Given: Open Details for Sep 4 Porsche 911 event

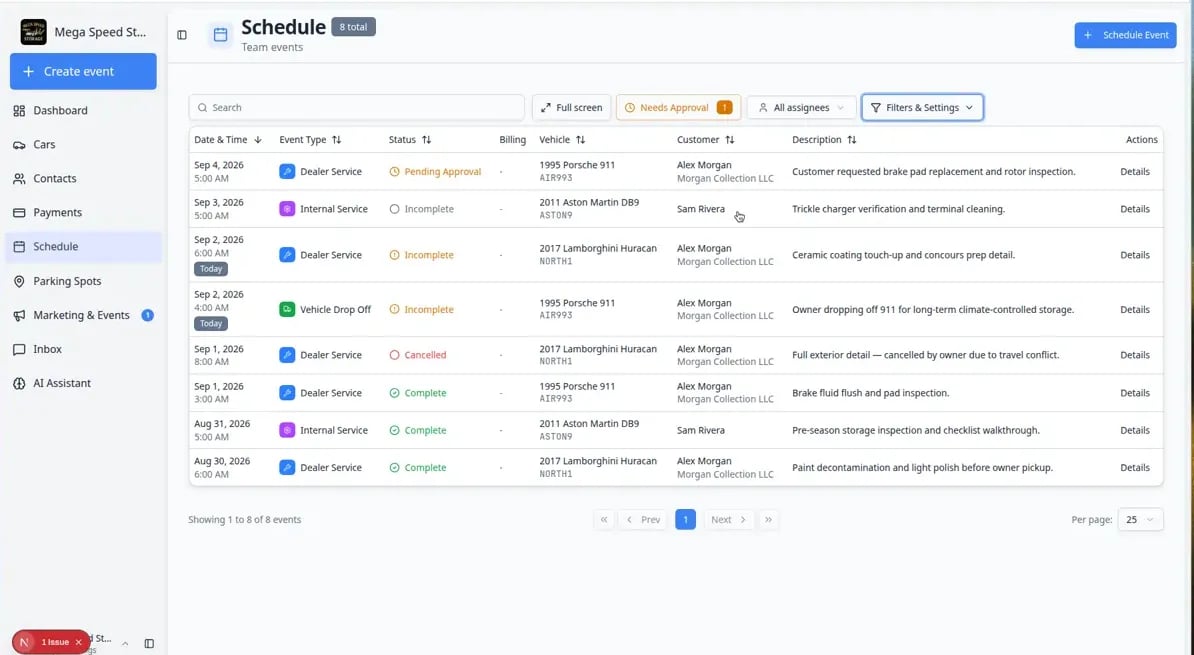Looking at the screenshot, I should (1135, 172).
